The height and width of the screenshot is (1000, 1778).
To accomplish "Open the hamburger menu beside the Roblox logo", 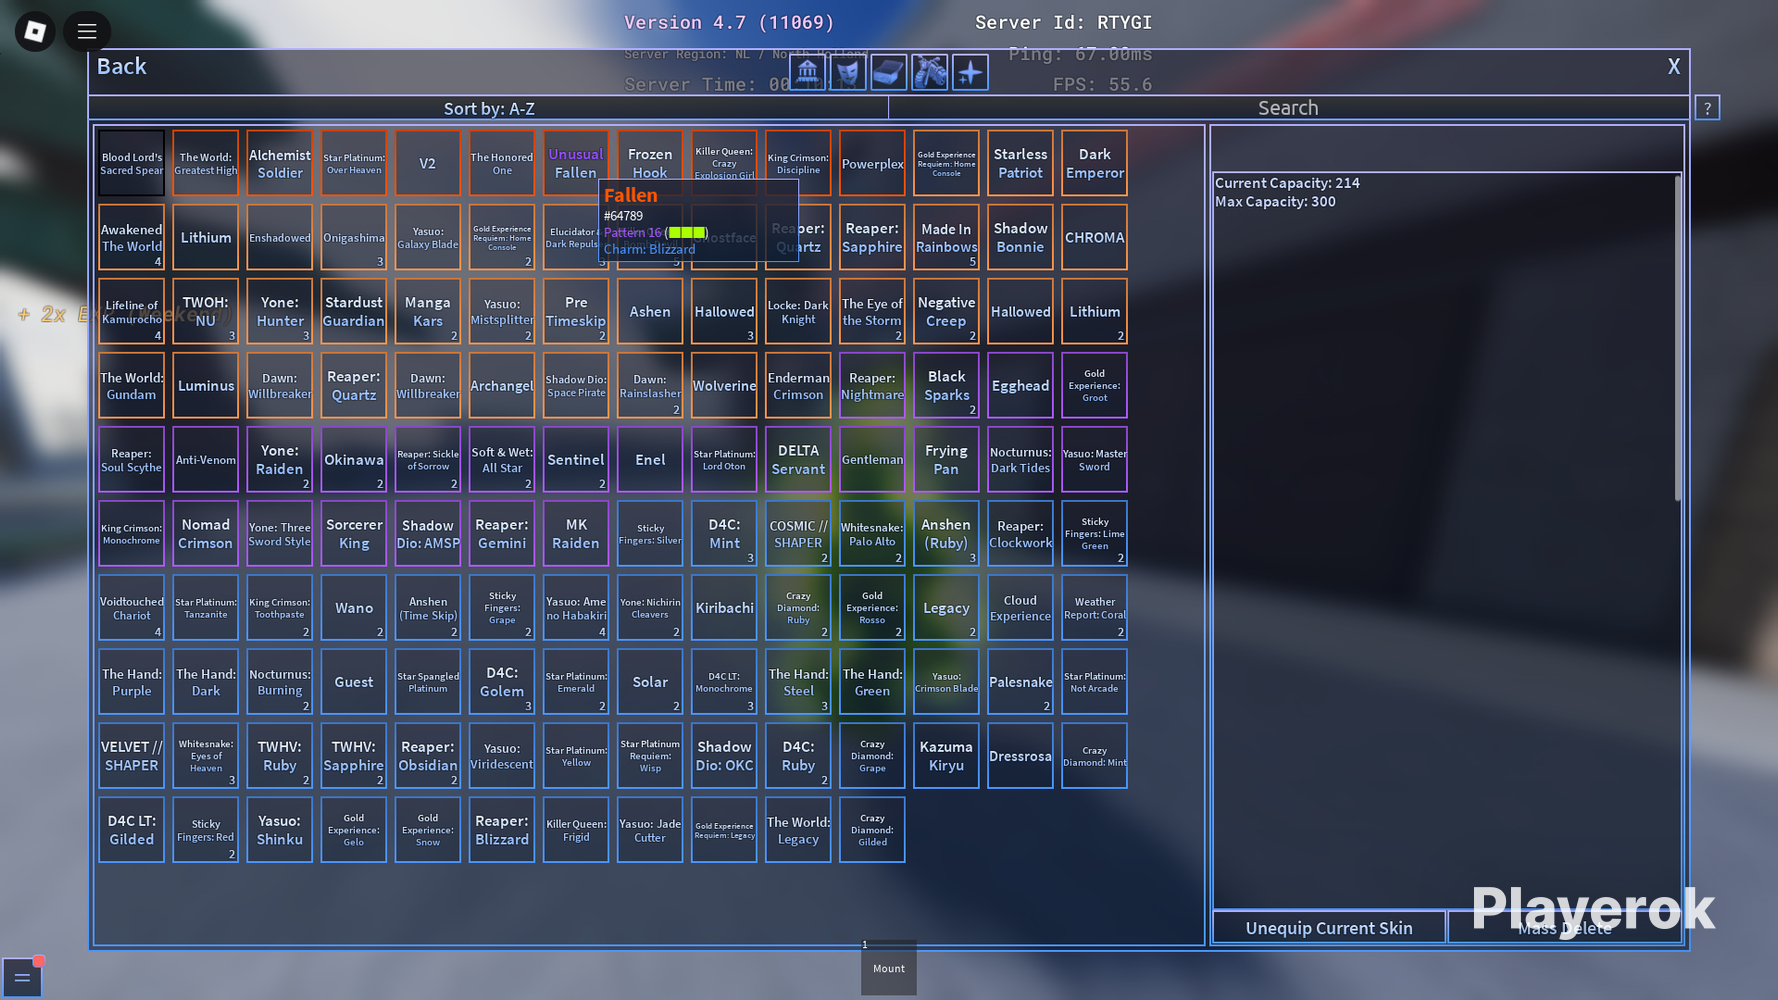I will coord(87,32).
